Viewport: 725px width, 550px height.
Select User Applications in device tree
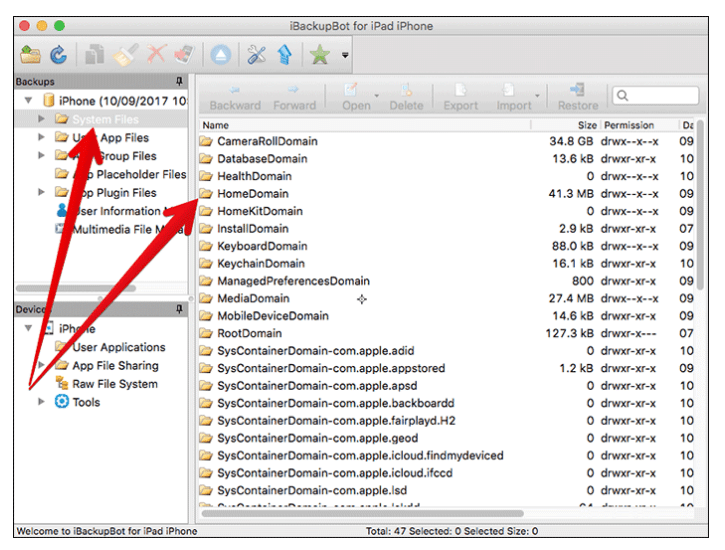click(x=118, y=347)
